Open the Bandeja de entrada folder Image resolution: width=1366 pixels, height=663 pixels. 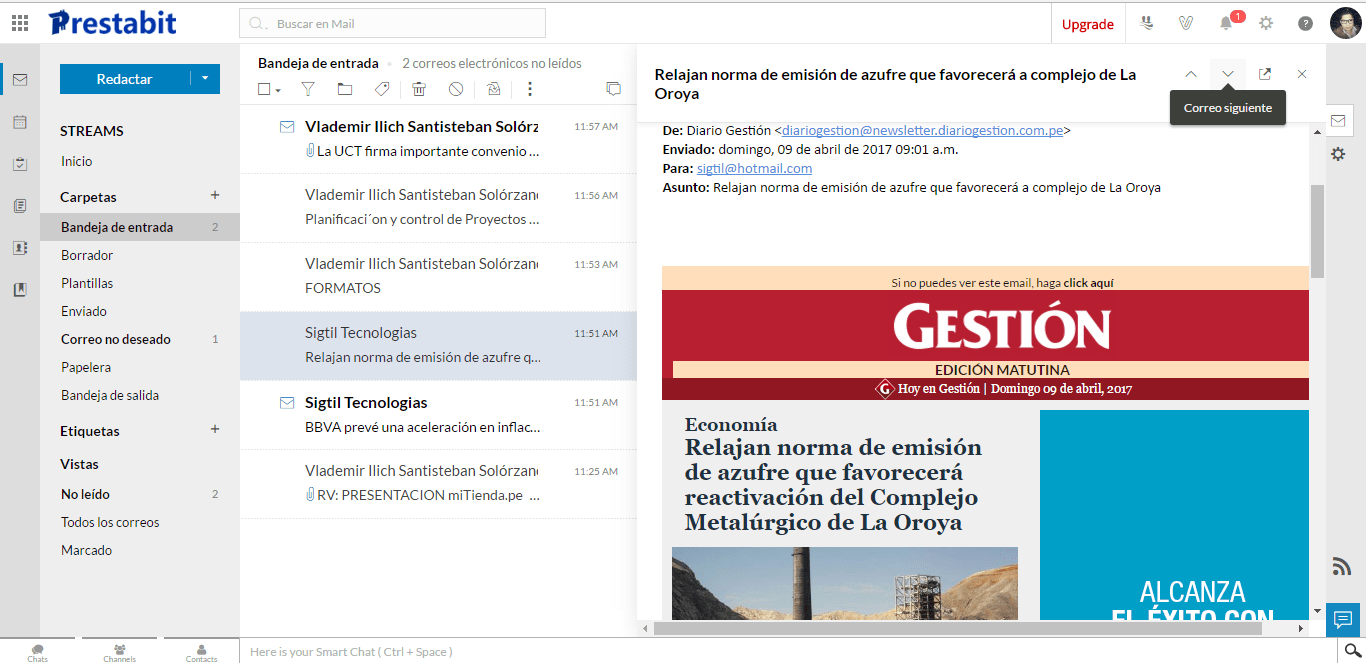click(140, 227)
